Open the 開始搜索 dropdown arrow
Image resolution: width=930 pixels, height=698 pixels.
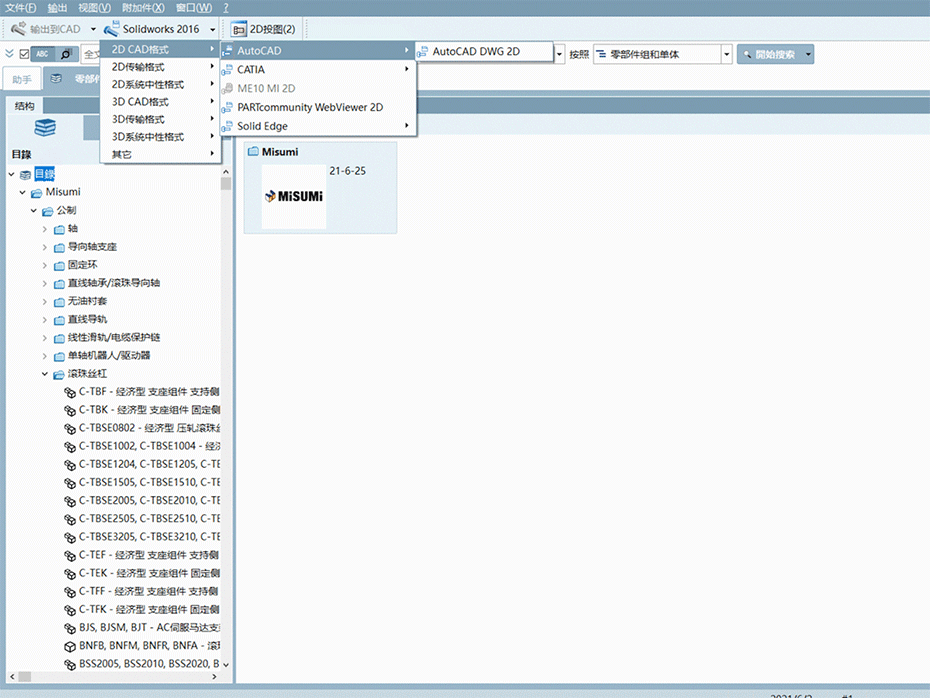[808, 55]
